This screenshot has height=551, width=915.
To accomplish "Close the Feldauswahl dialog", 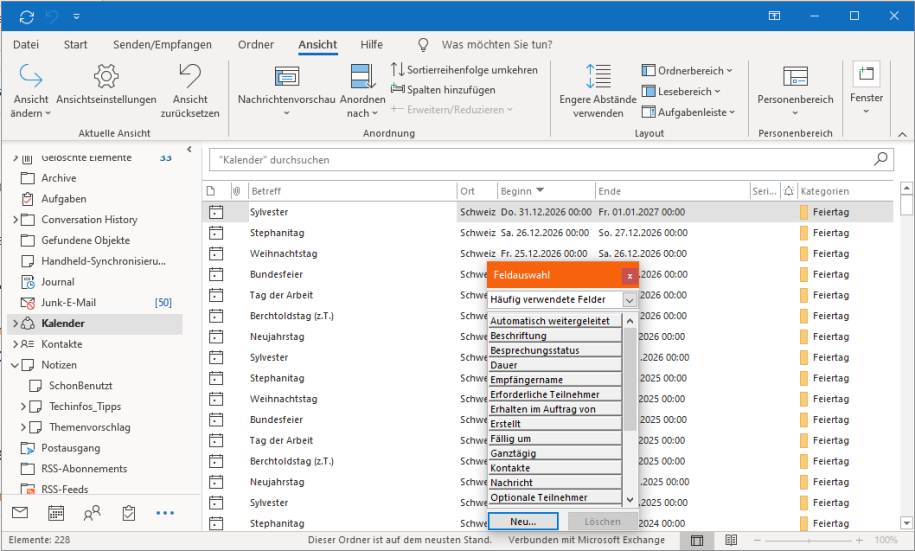I will (x=629, y=275).
